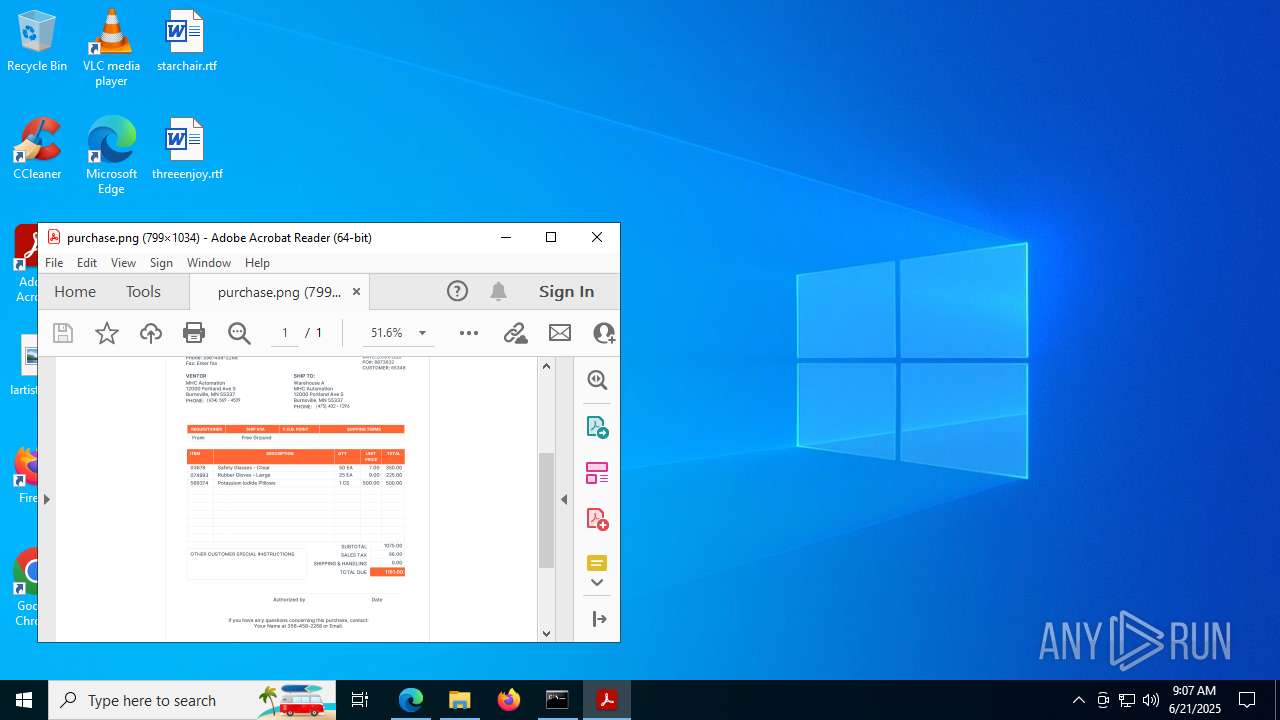The height and width of the screenshot is (720, 1280).
Task: Click the share with others person icon
Action: click(x=604, y=333)
